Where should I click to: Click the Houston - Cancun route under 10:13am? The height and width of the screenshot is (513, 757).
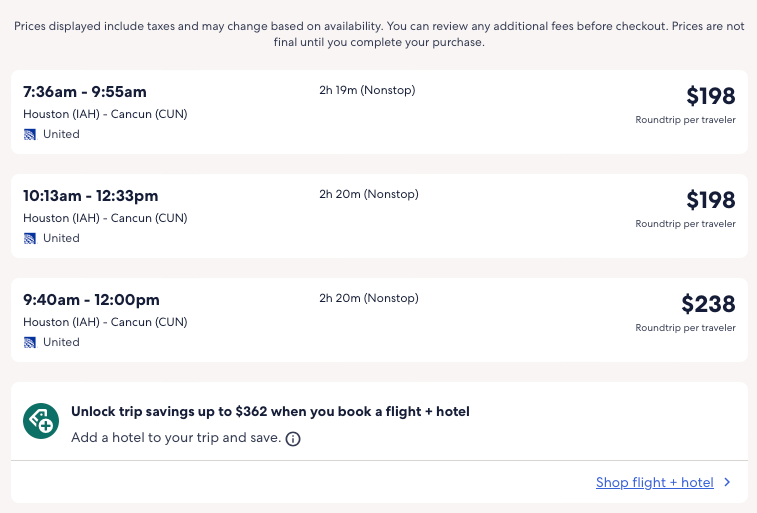tap(105, 218)
